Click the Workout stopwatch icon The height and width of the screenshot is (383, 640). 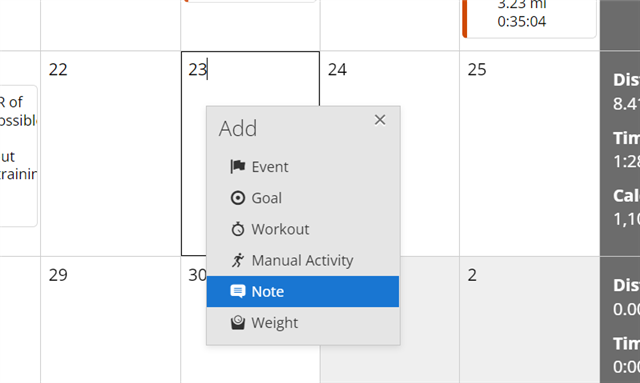[x=238, y=229]
